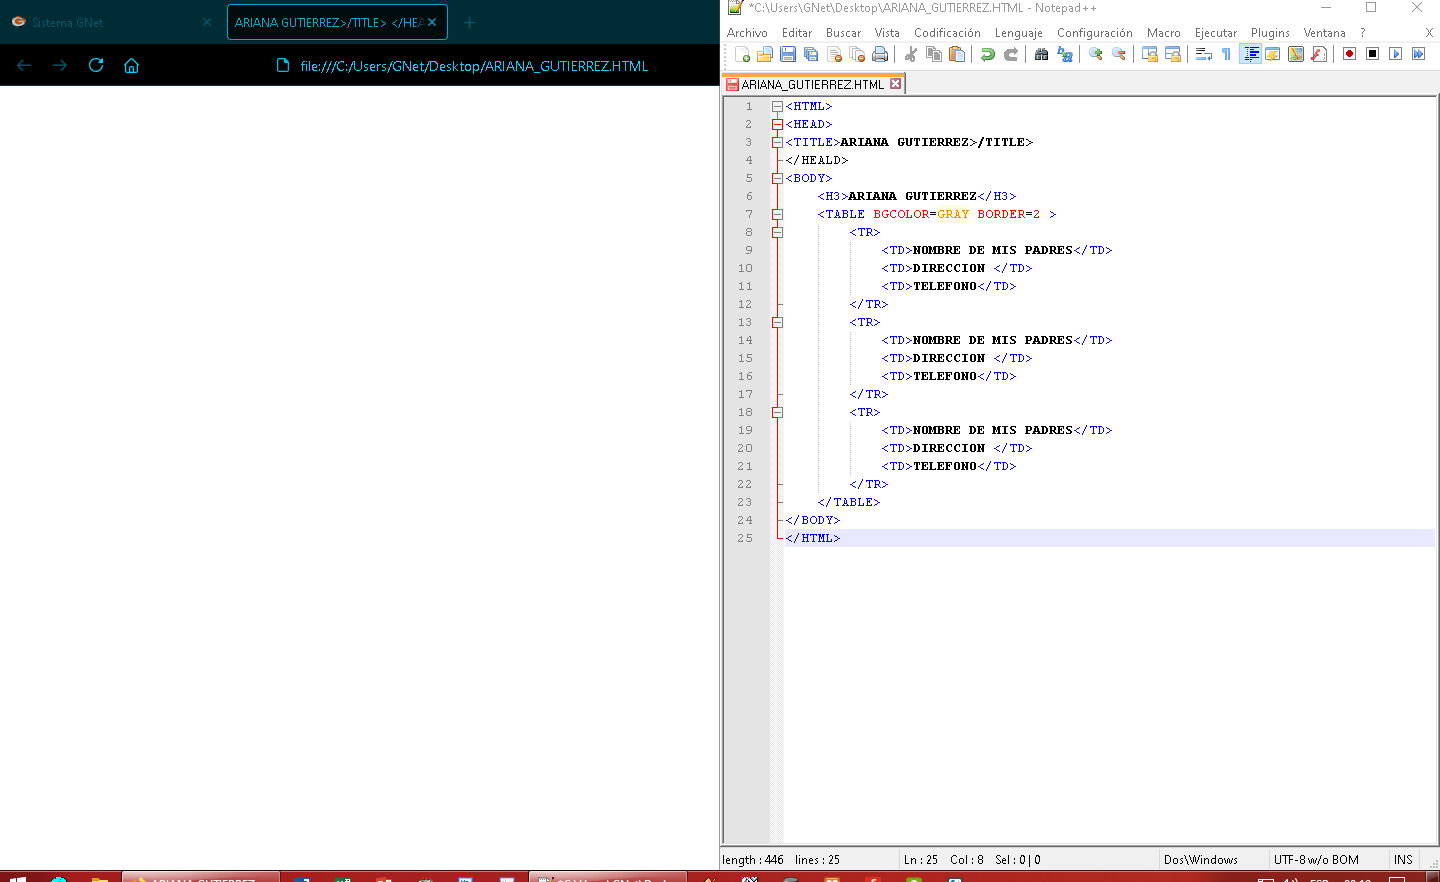Open the Document Map panel
Screen dimensions: 1440x882
(1296, 54)
